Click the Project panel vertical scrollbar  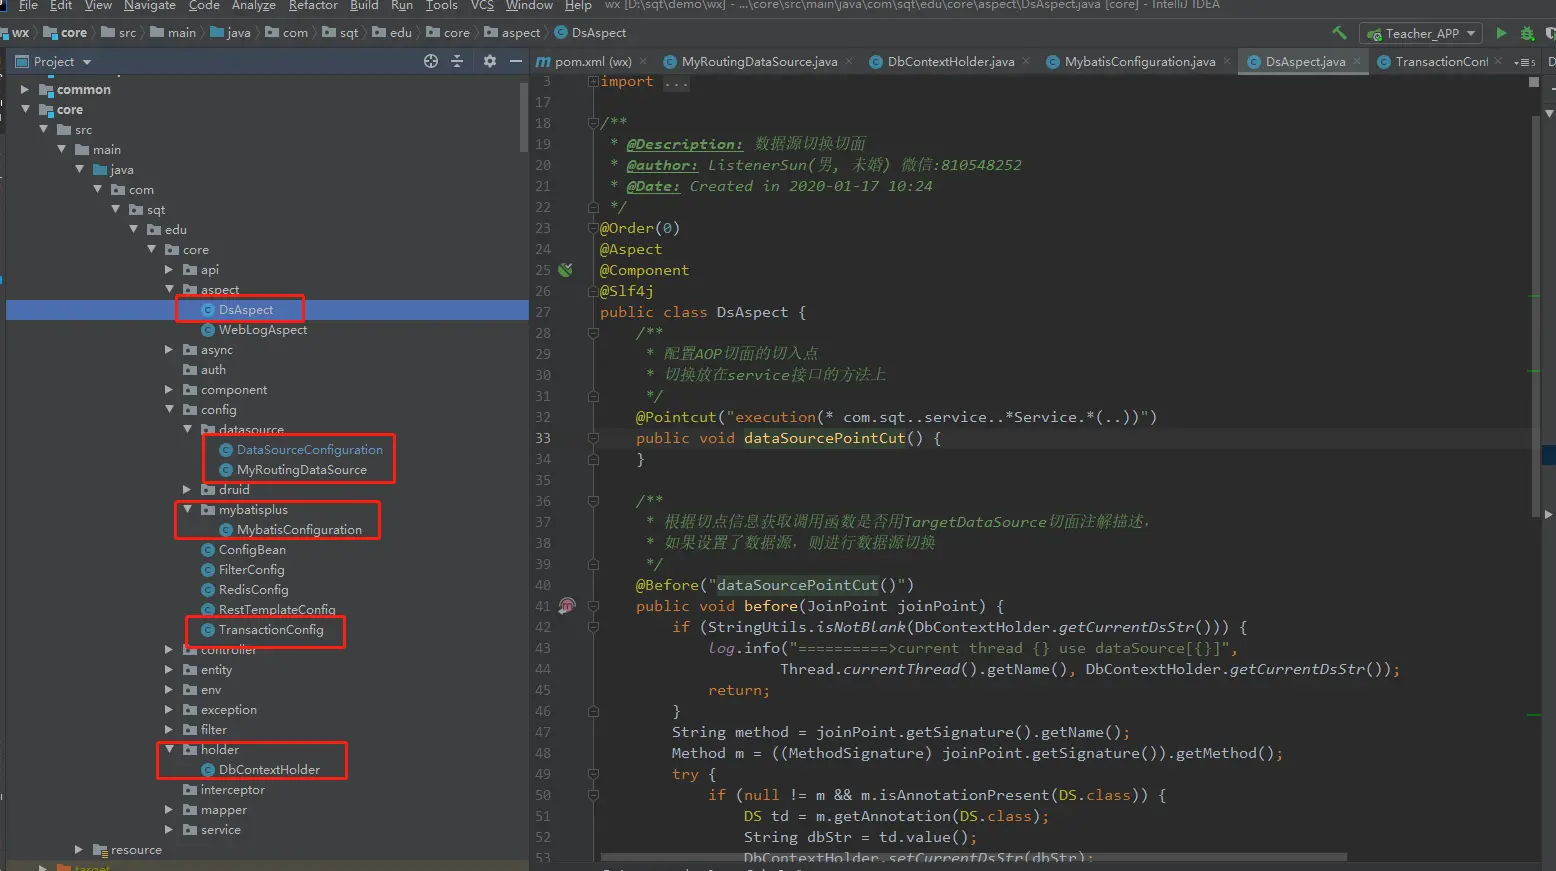point(524,117)
